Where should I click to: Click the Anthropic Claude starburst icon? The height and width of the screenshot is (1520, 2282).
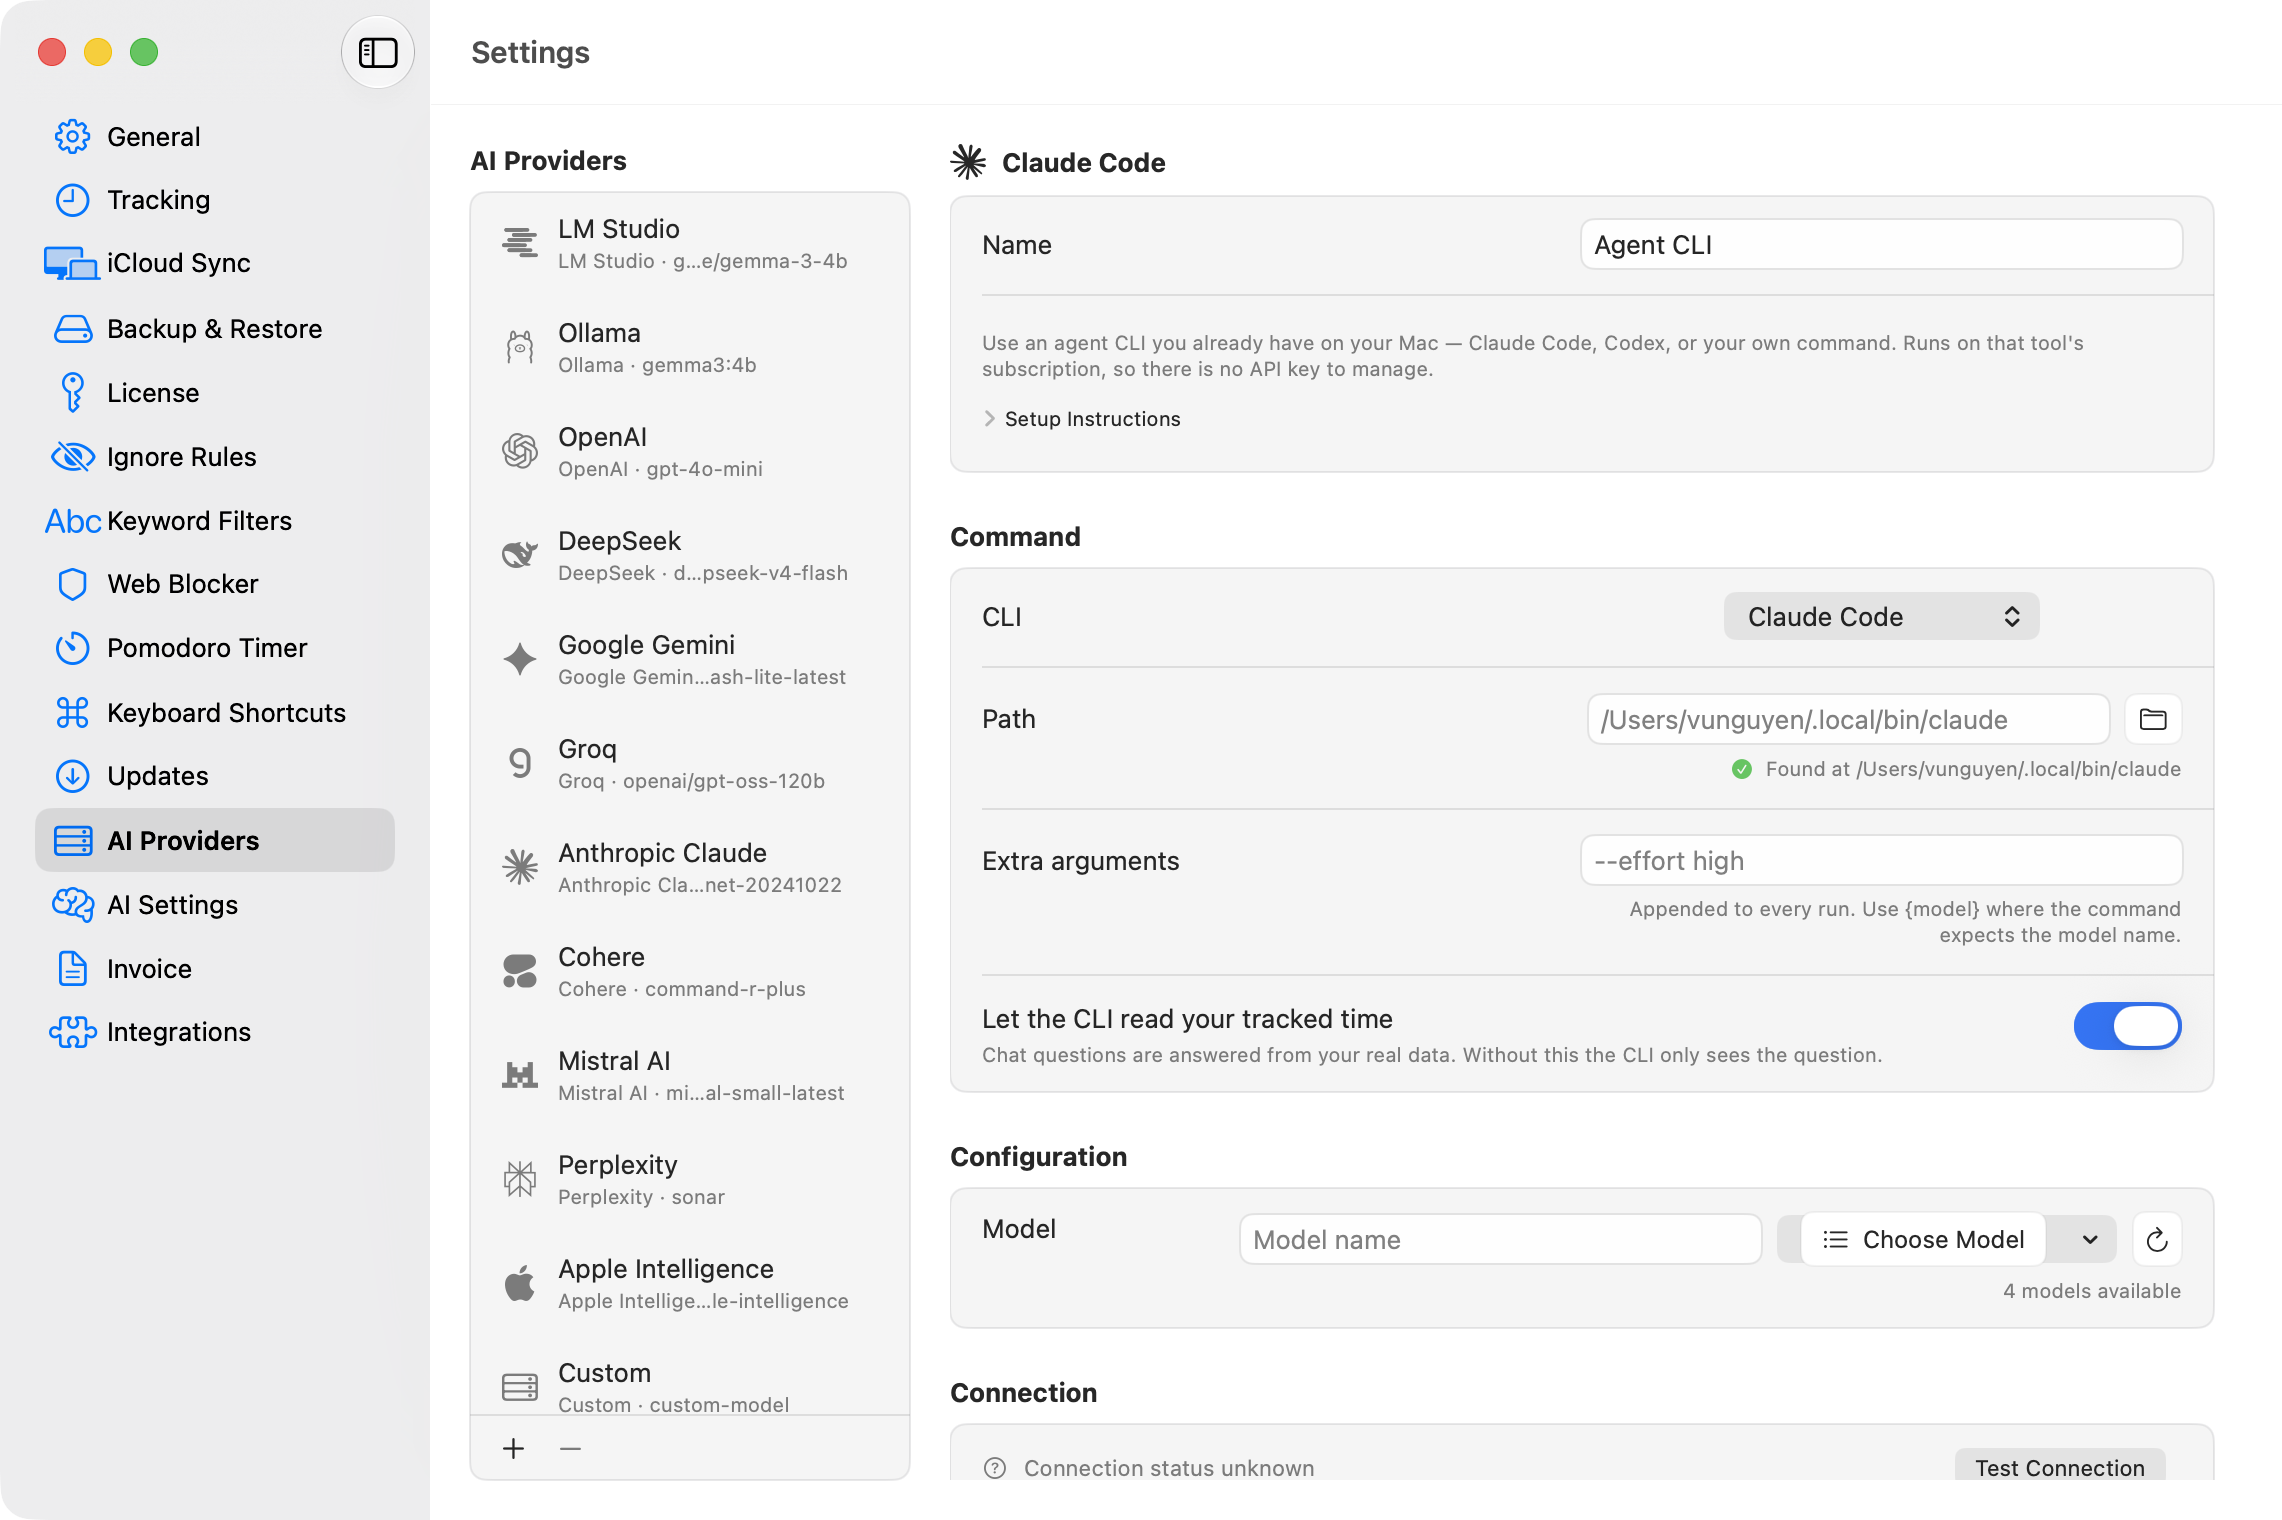tap(520, 867)
